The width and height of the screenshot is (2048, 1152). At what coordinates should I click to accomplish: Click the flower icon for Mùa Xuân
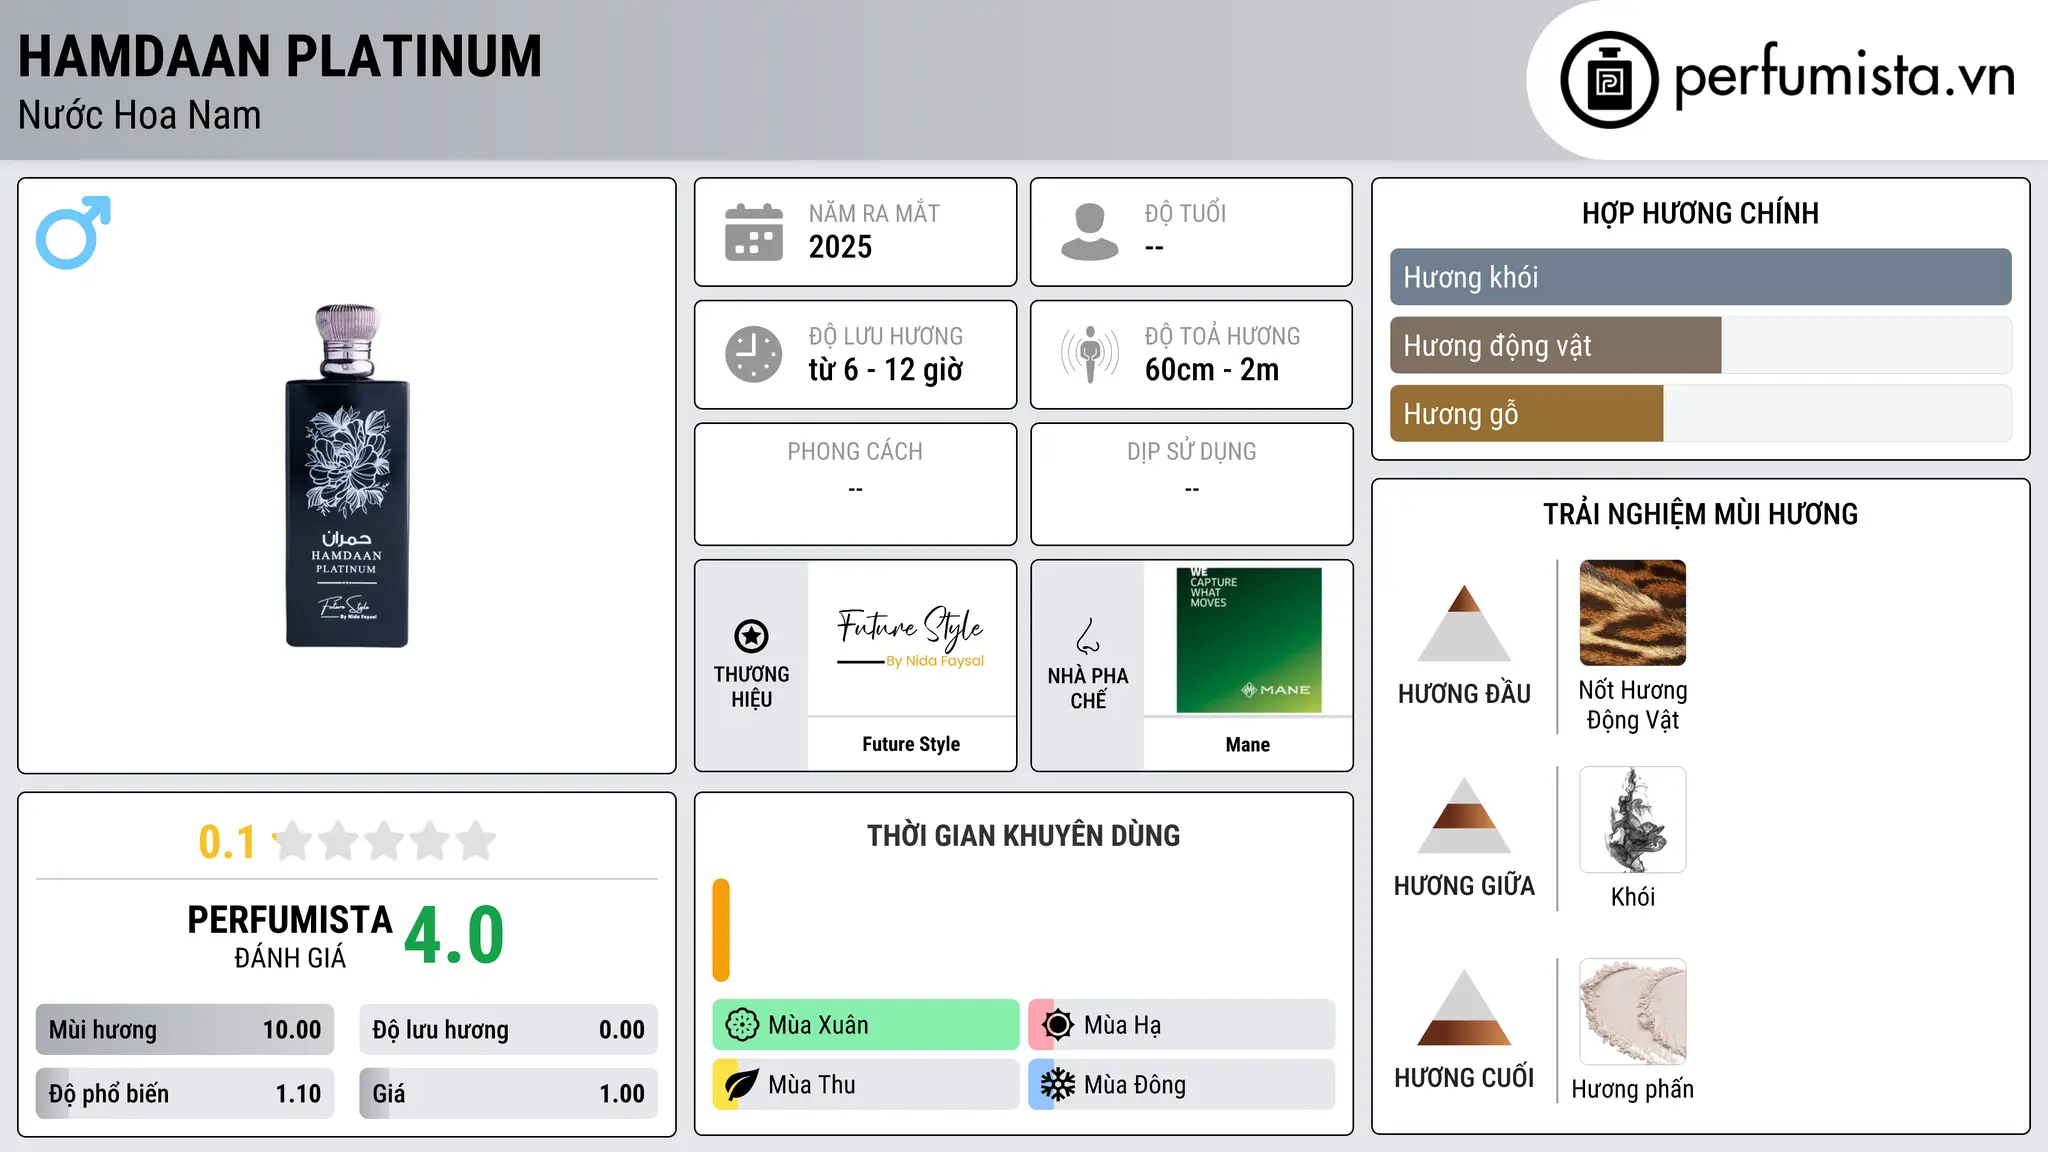point(742,1025)
